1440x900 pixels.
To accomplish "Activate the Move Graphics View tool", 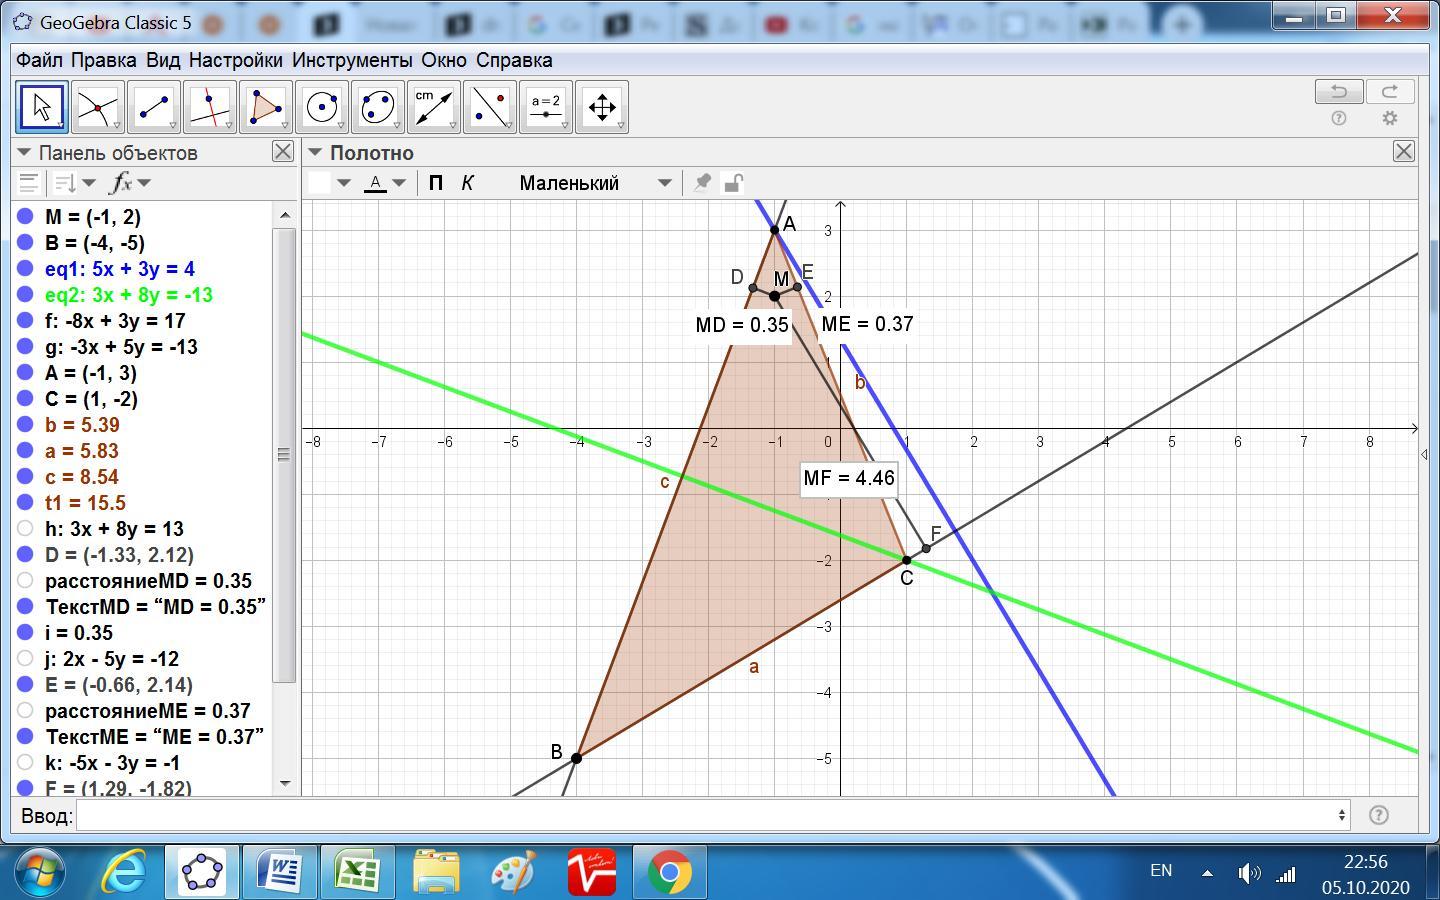I will pyautogui.click(x=601, y=107).
